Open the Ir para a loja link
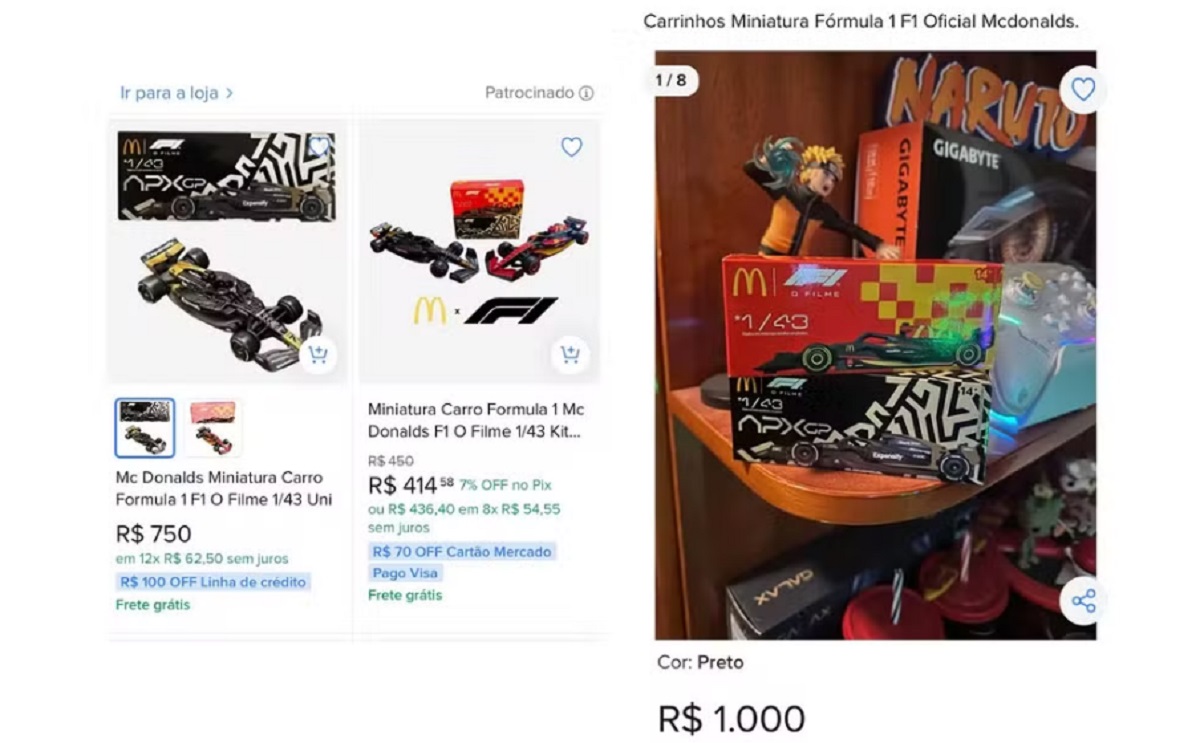Viewport: 1200px width, 743px height. (177, 93)
